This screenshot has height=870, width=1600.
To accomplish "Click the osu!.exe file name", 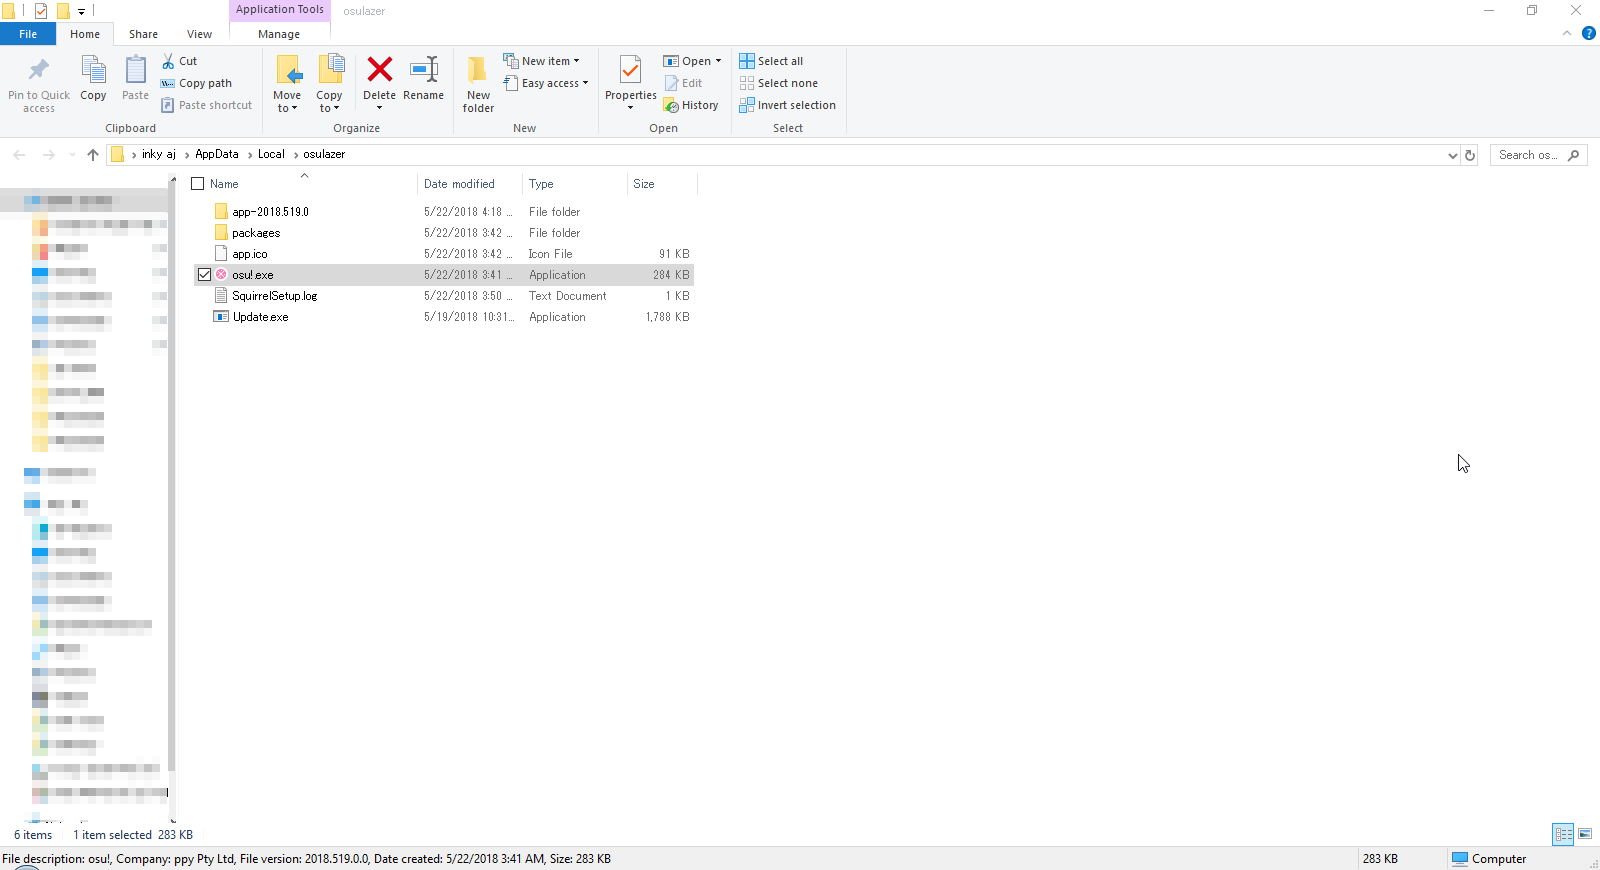I will 253,275.
